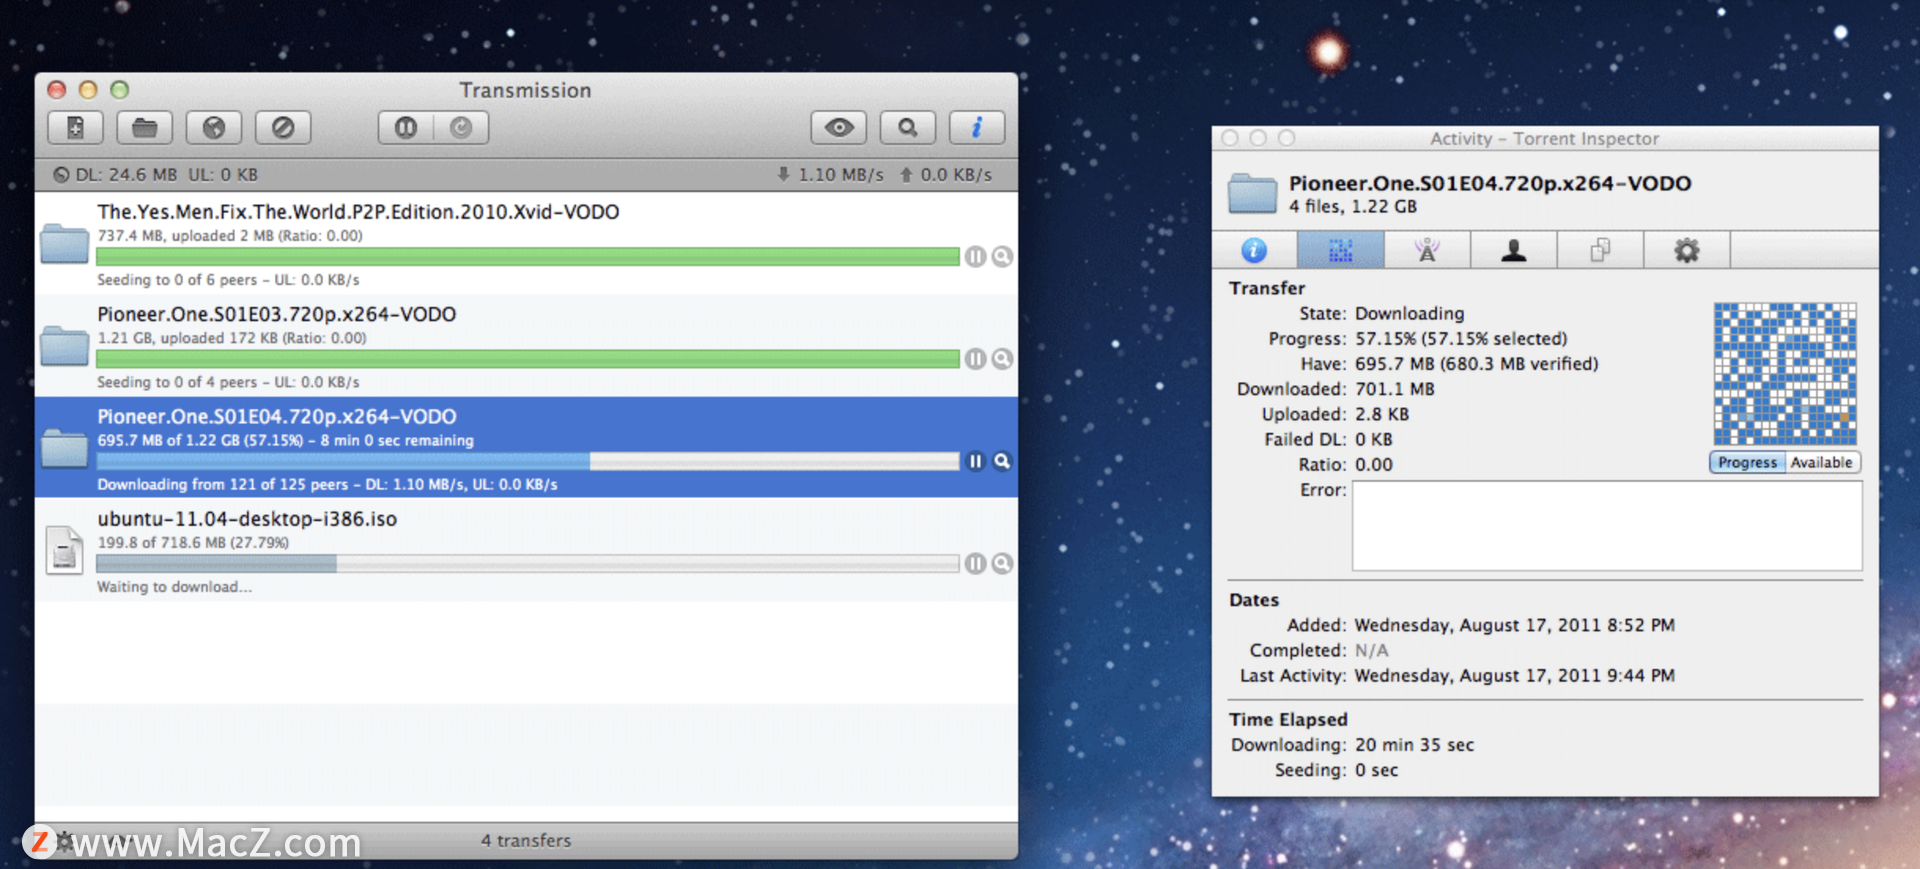Toggle Quick Look with the eye icon
The image size is (1920, 869).
point(838,128)
